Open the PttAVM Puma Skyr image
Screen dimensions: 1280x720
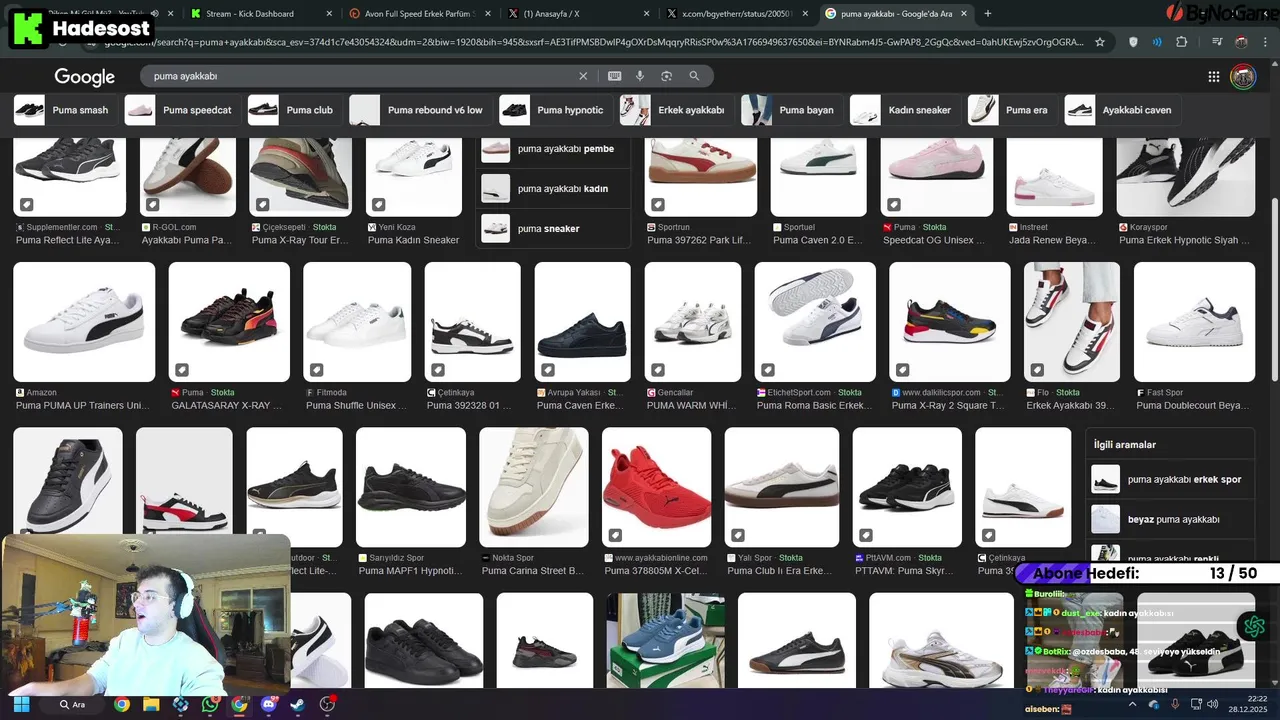[907, 487]
